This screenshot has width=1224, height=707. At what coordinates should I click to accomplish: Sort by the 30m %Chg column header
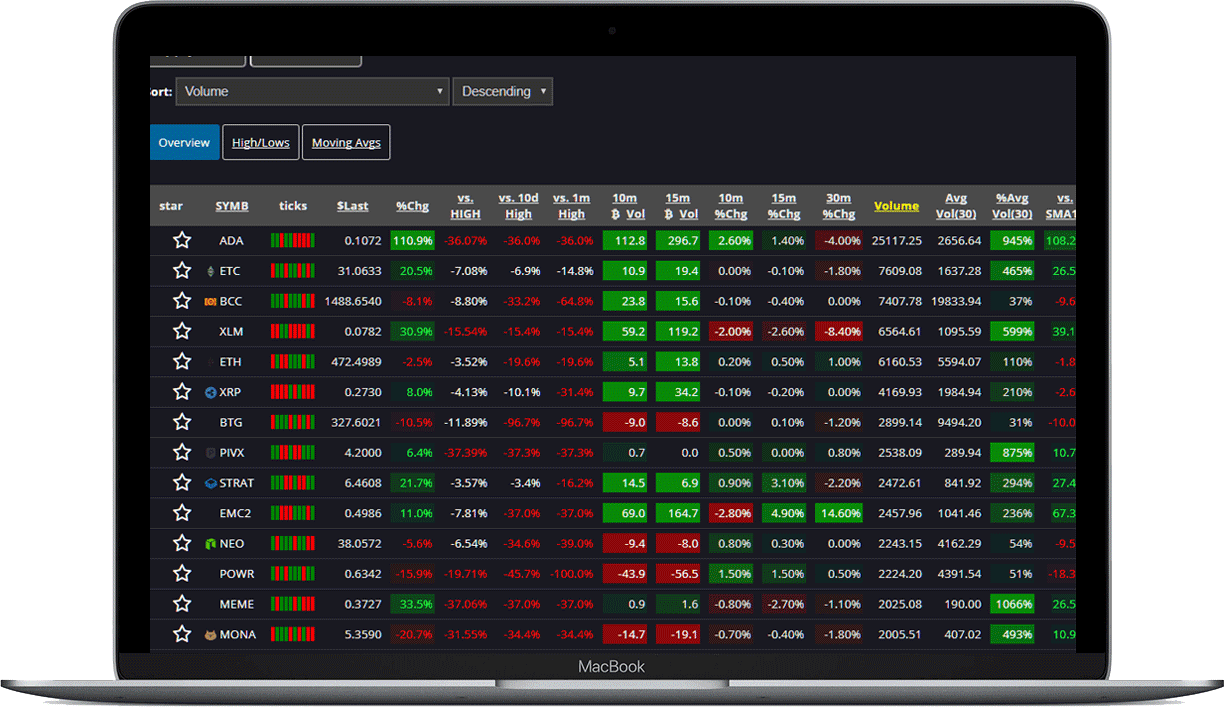tap(838, 206)
